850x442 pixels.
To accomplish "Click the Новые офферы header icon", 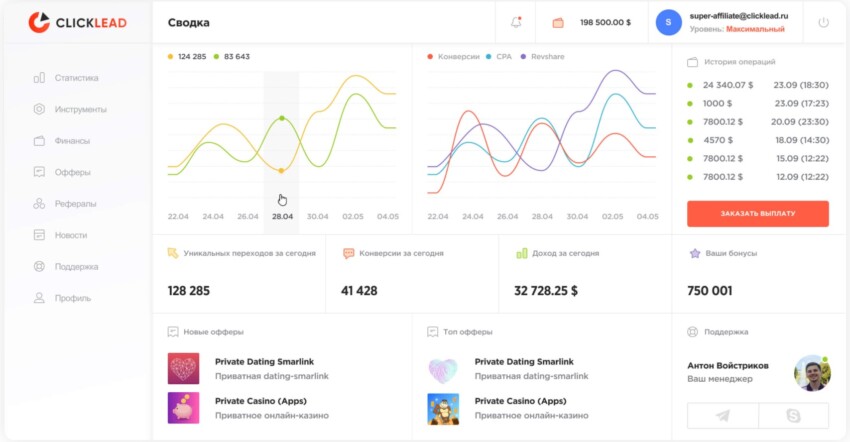I will 173,332.
